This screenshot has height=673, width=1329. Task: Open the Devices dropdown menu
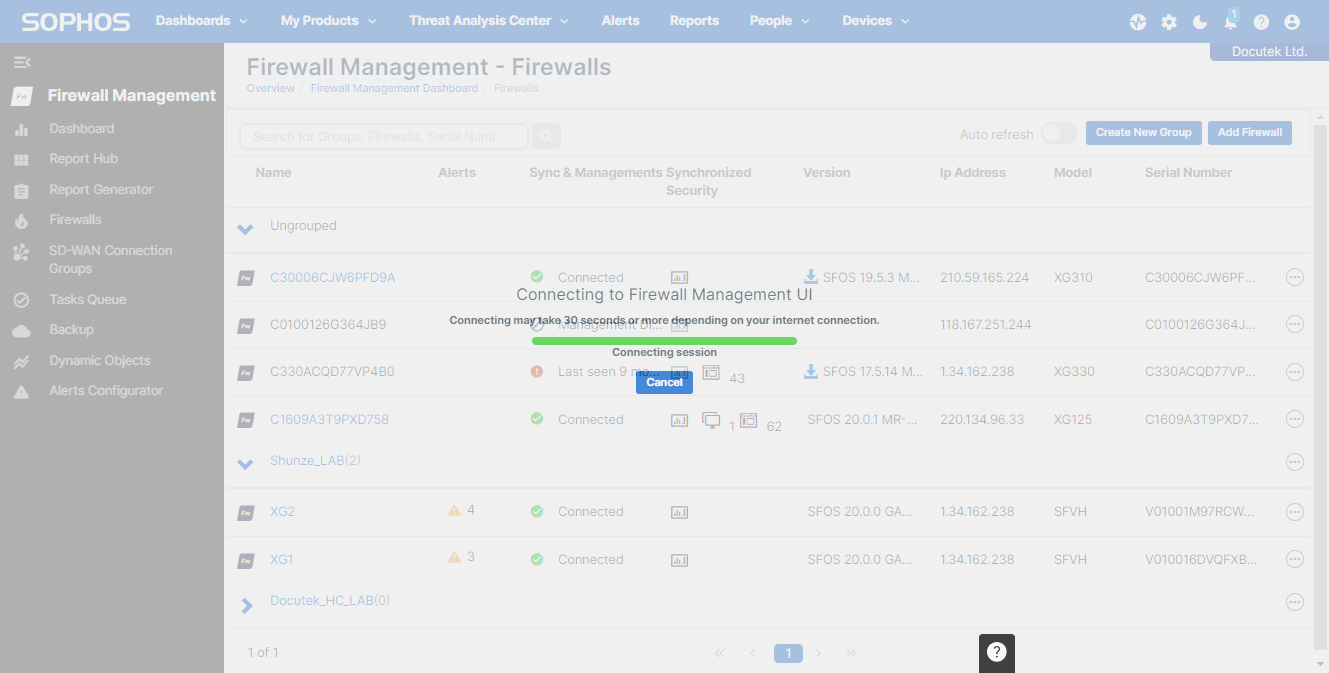pyautogui.click(x=876, y=21)
